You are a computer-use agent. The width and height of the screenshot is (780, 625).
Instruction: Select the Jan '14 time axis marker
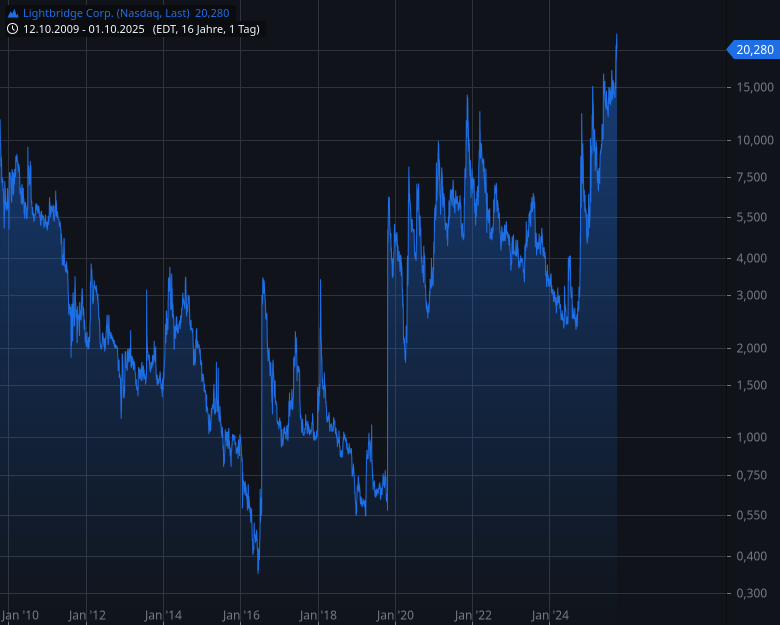pyautogui.click(x=163, y=615)
